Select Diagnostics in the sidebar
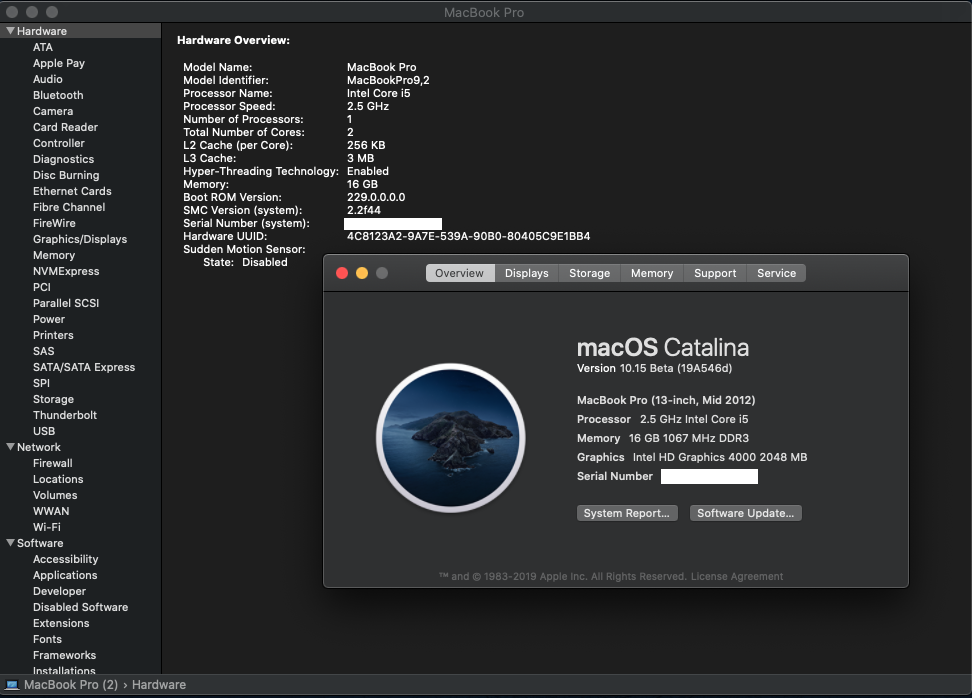 click(64, 159)
